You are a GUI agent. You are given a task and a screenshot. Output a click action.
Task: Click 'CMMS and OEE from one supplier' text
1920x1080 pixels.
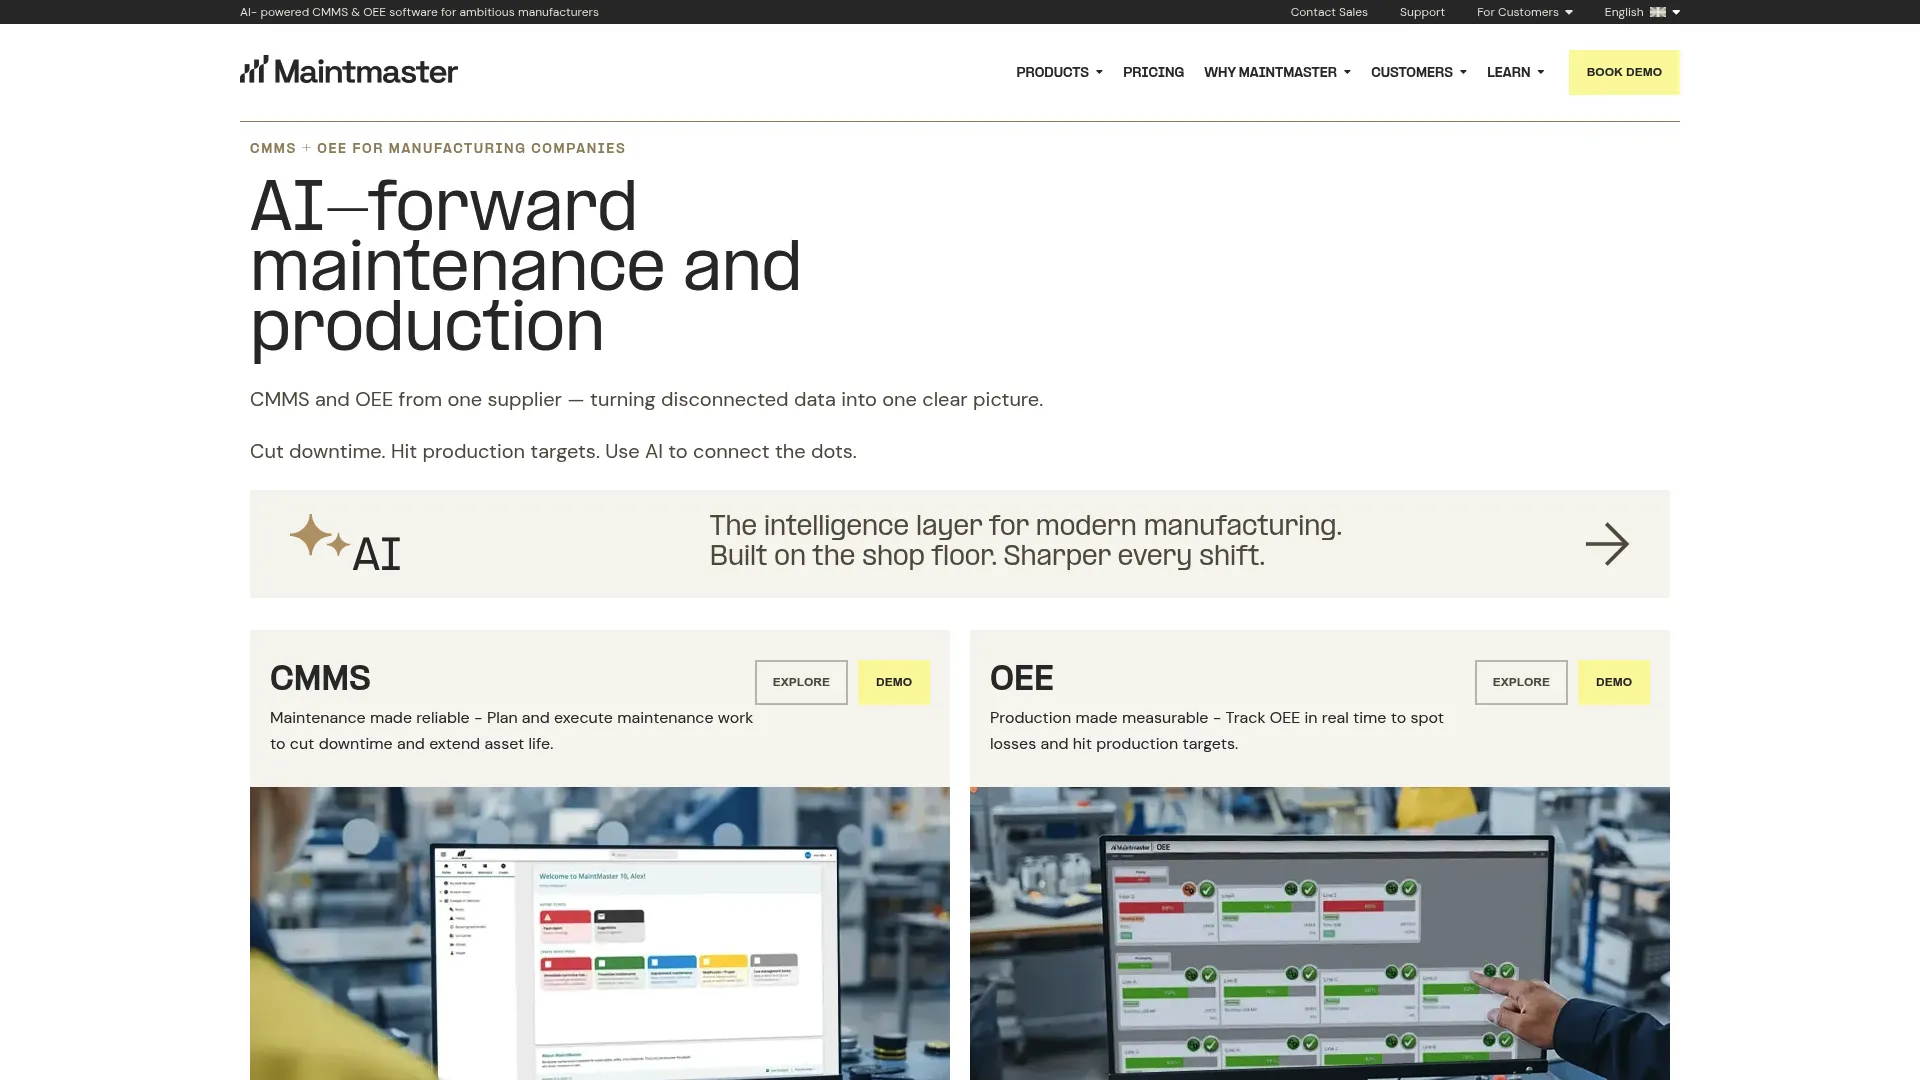[x=646, y=399]
